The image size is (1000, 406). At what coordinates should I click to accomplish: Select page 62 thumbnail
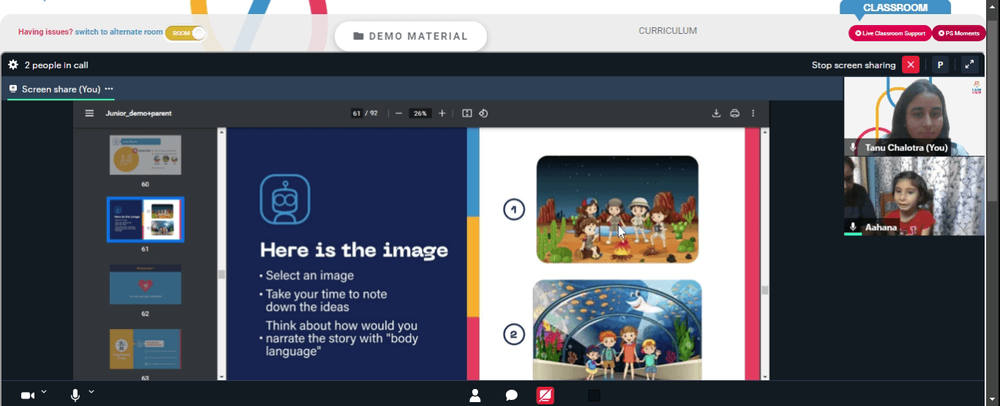pos(145,284)
